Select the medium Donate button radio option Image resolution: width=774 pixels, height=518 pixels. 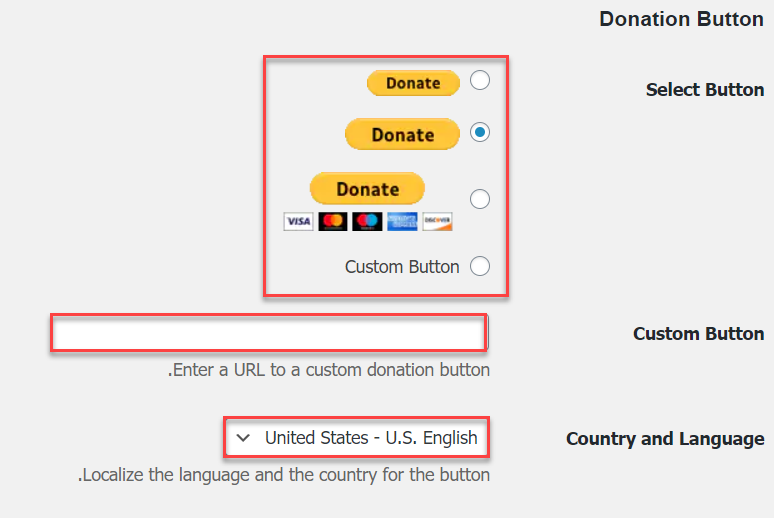coord(480,132)
